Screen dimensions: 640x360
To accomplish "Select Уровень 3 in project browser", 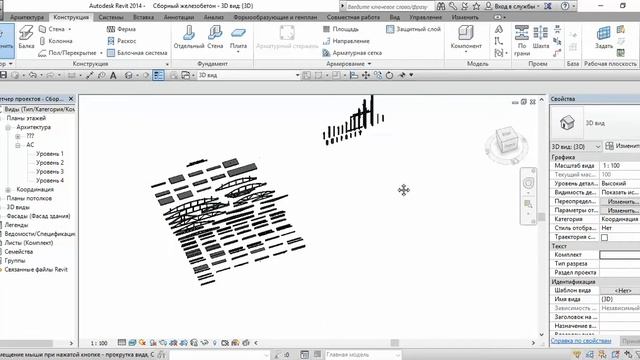I will pos(50,172).
